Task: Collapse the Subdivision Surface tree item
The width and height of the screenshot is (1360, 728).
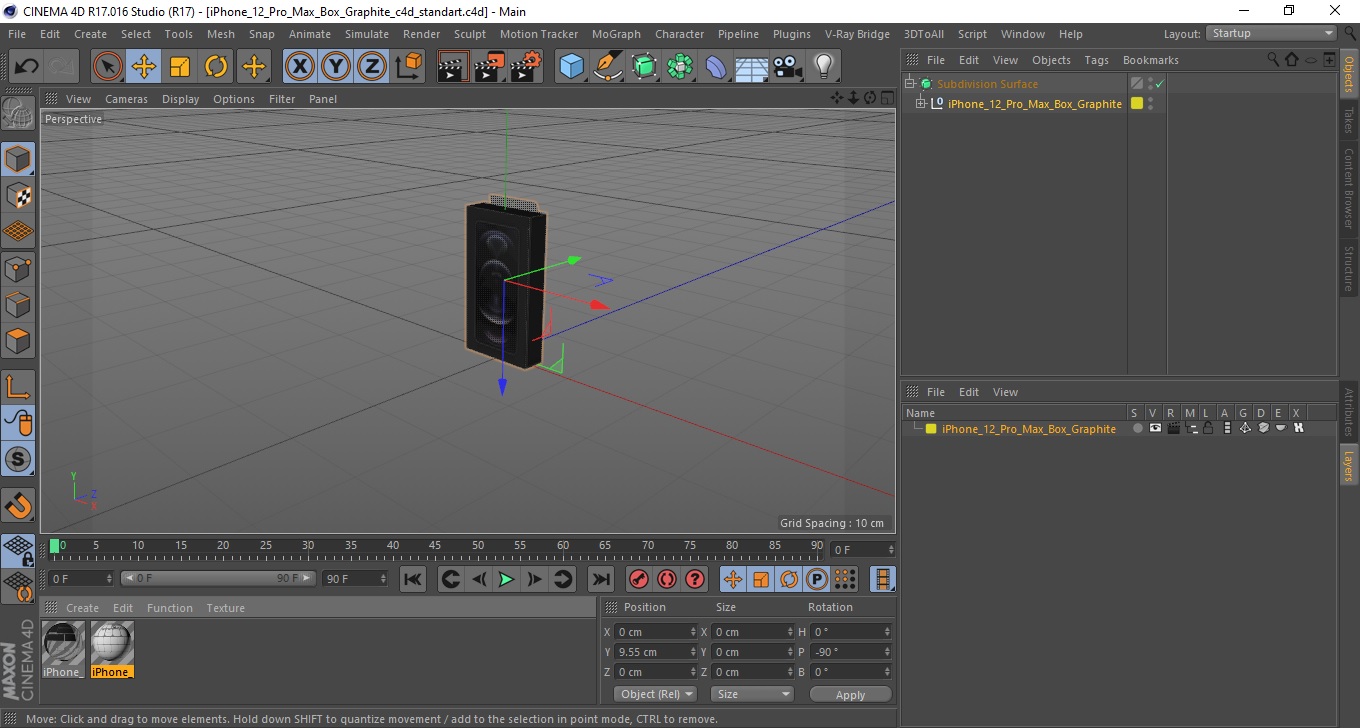Action: (x=910, y=84)
